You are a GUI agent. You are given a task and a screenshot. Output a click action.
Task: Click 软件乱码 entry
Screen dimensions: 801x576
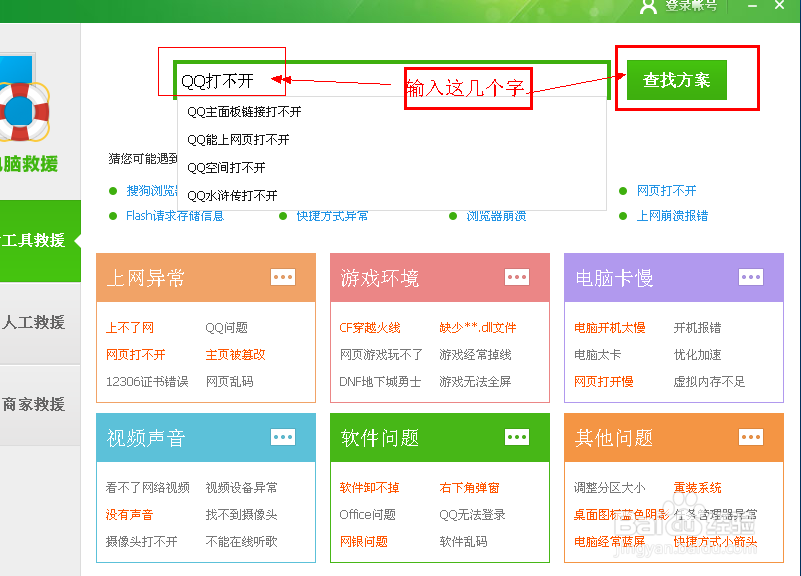point(463,542)
